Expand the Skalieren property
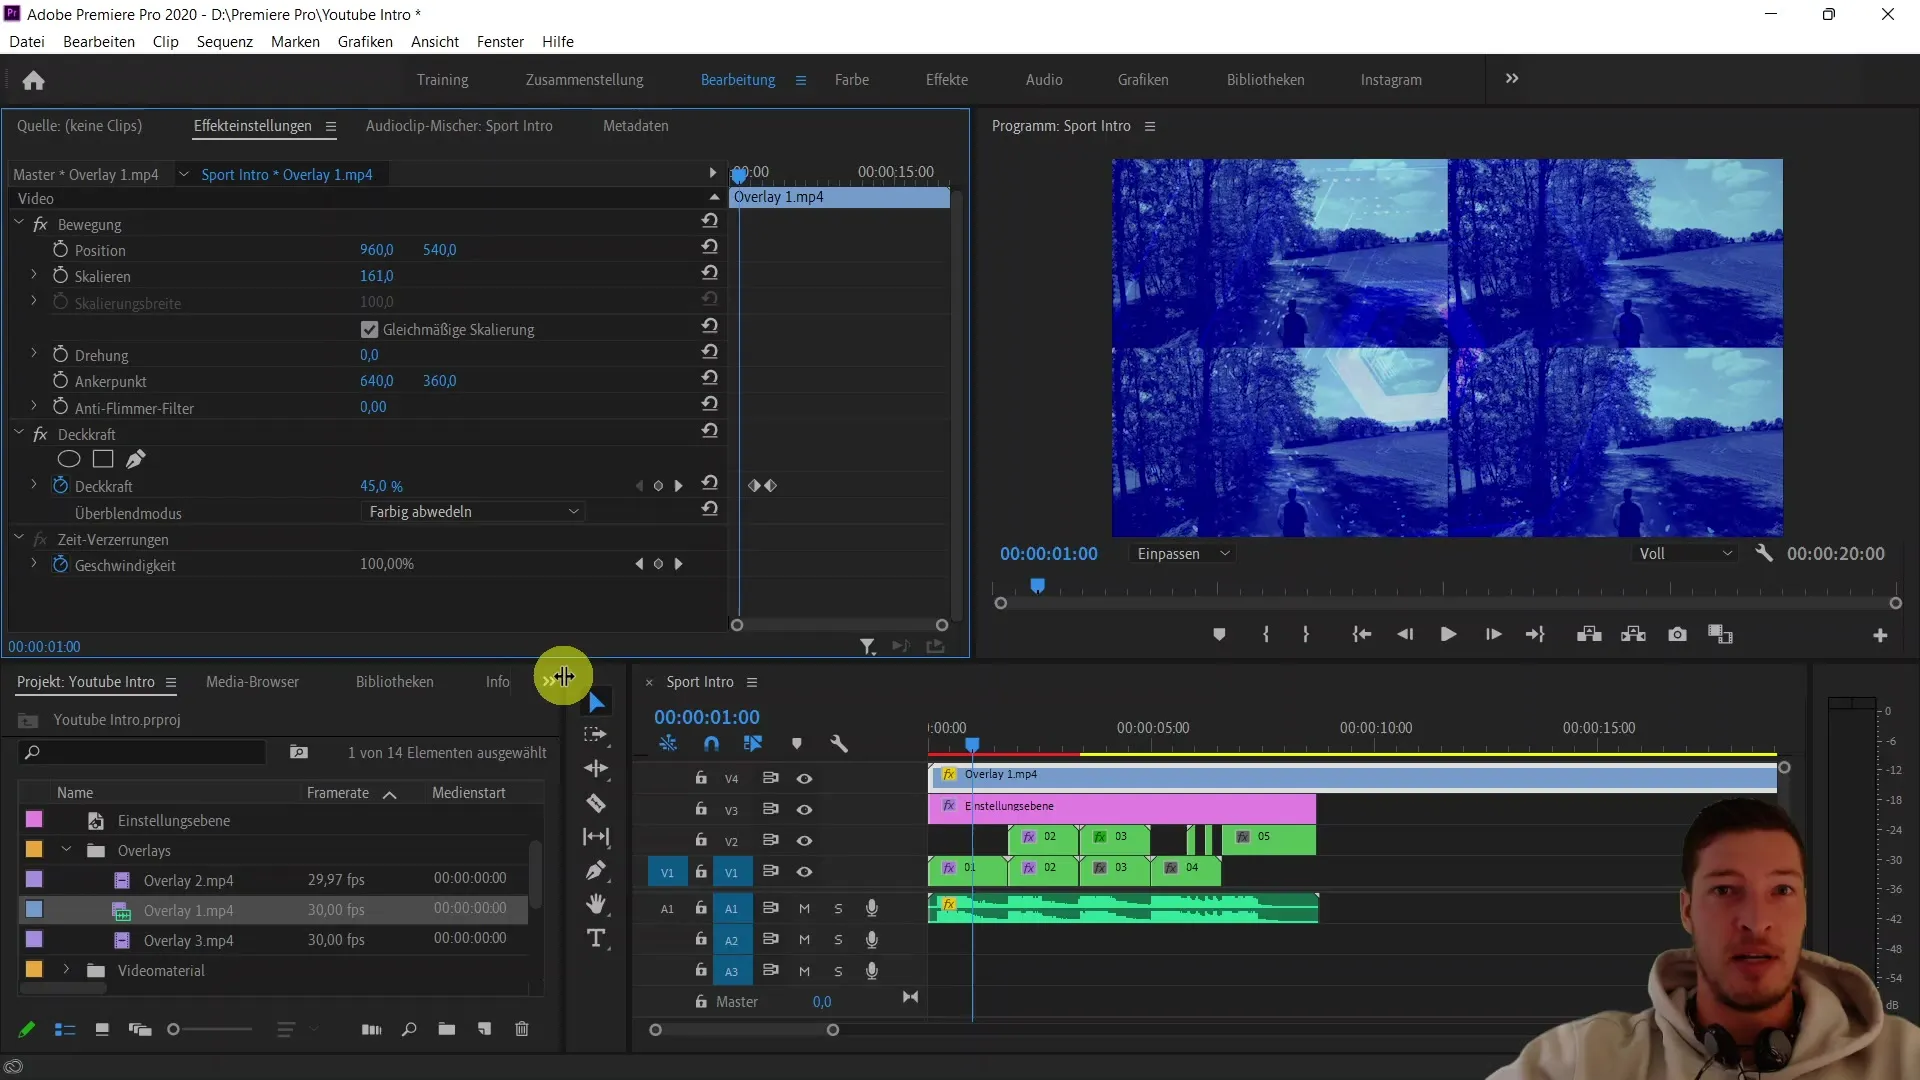1920x1080 pixels. [33, 274]
